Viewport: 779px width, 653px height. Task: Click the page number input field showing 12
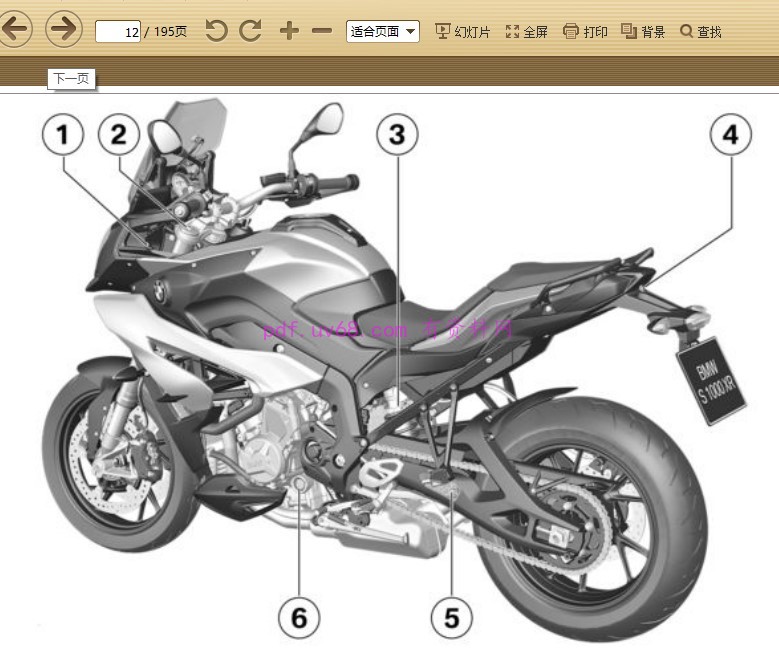118,32
